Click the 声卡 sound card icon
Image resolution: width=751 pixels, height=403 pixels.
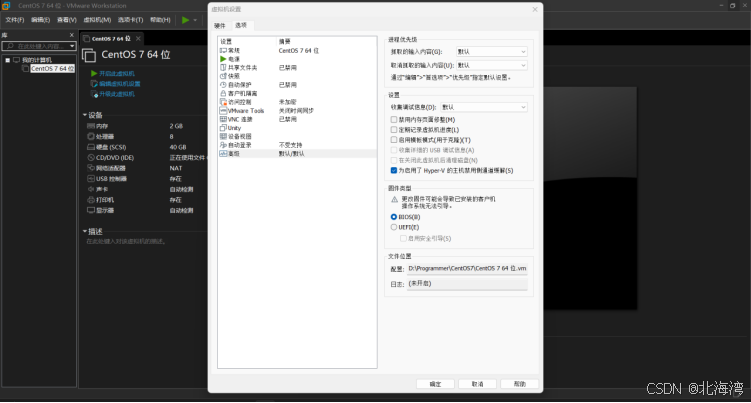[x=91, y=189]
